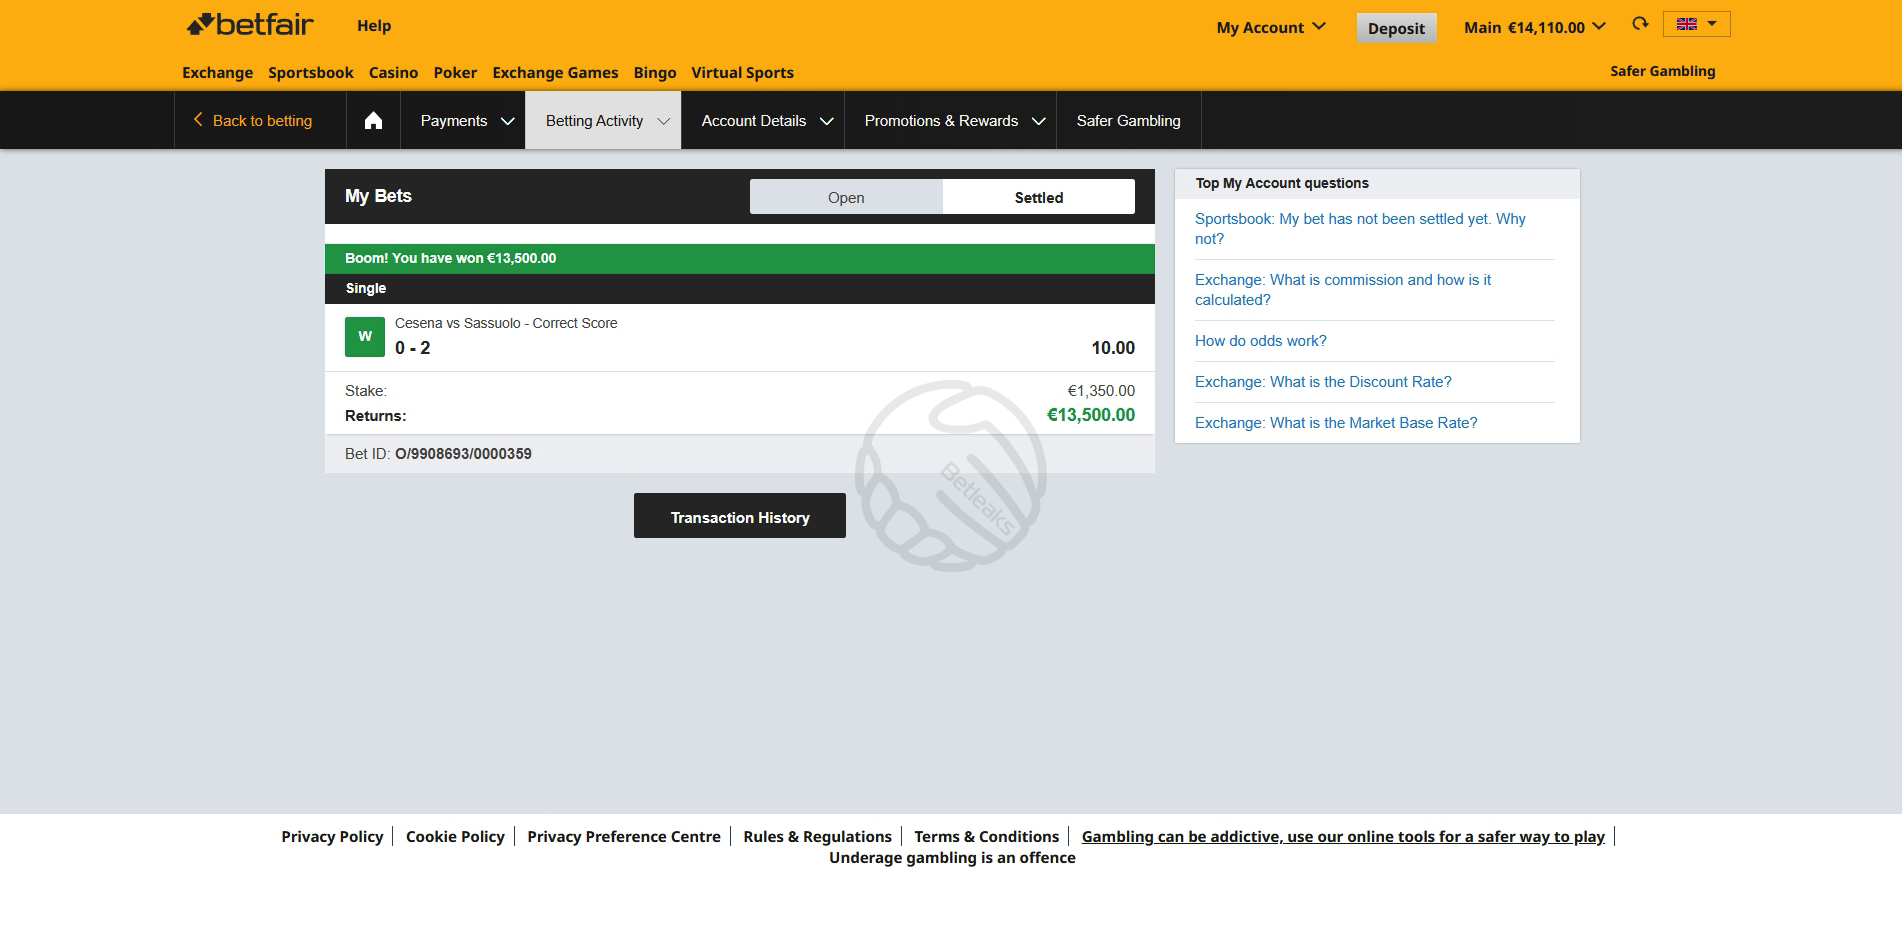
Task: Open 'What is the Discount Rate?' link
Action: click(1323, 382)
